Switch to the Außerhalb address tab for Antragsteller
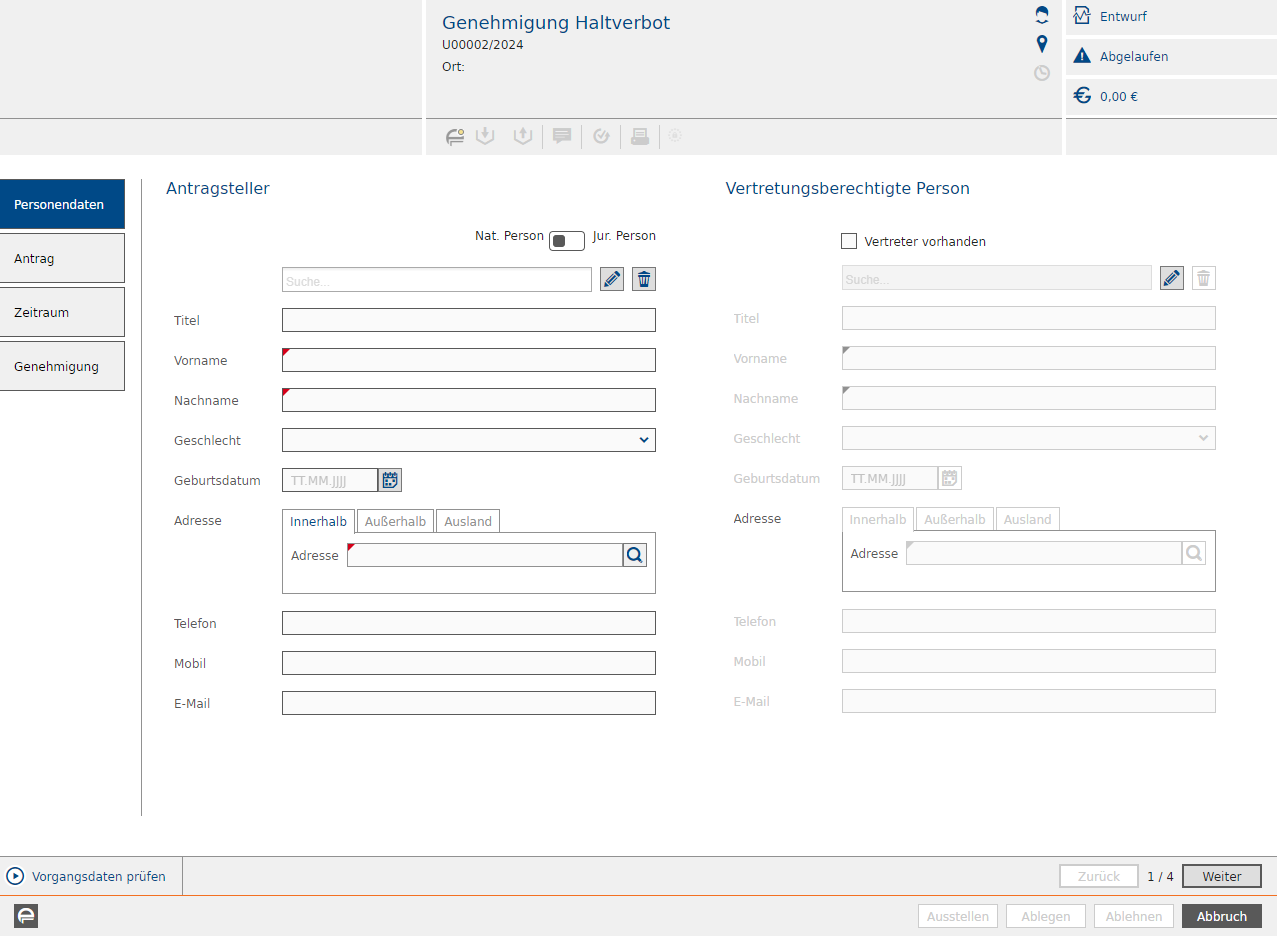This screenshot has width=1277, height=936. (395, 521)
